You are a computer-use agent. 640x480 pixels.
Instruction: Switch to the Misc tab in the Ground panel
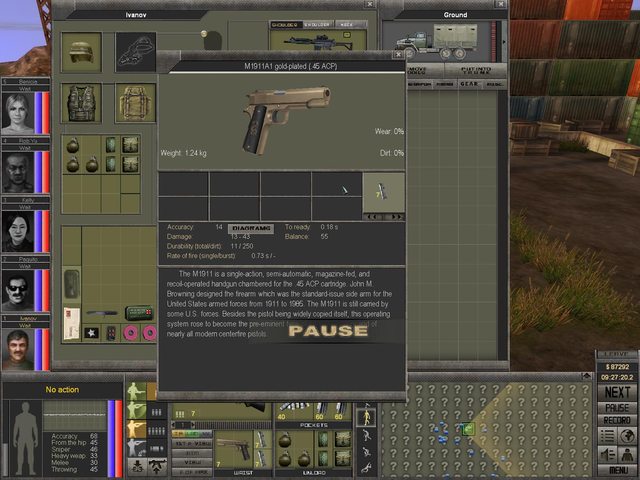[x=494, y=84]
